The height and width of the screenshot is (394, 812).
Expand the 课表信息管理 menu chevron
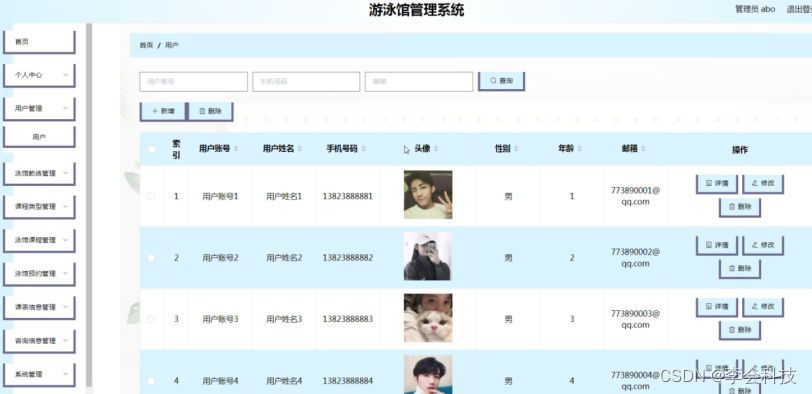coord(65,307)
